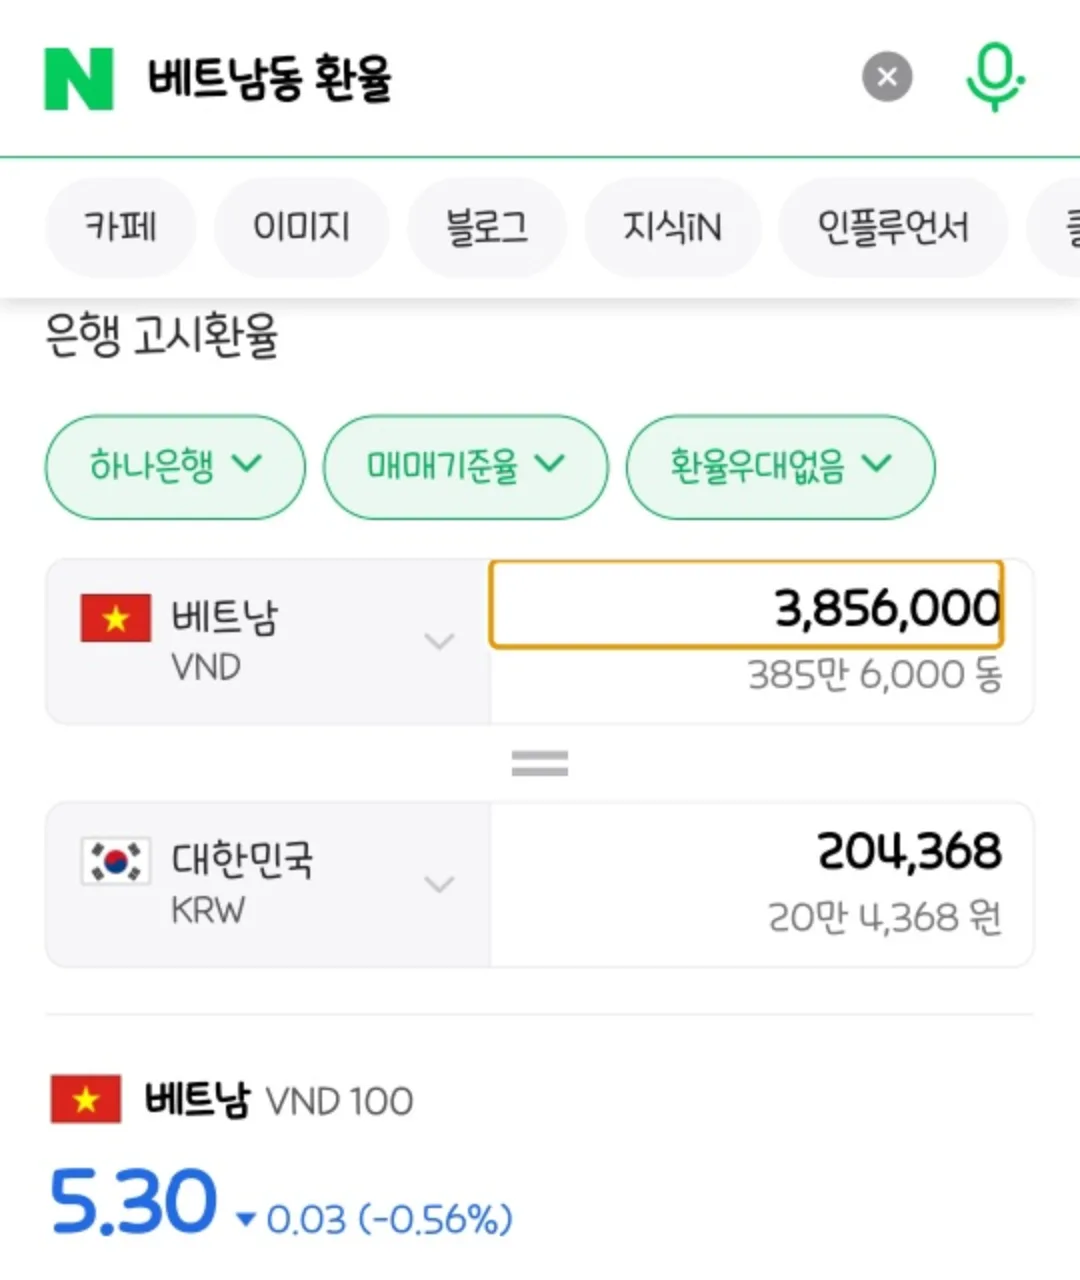
Task: Open the 블로그 results tab
Action: [x=487, y=227]
